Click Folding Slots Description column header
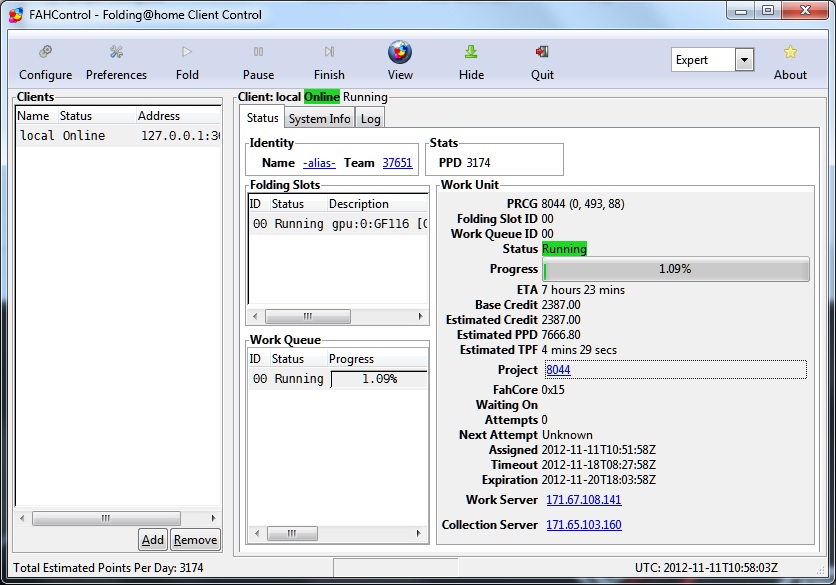 [x=377, y=204]
